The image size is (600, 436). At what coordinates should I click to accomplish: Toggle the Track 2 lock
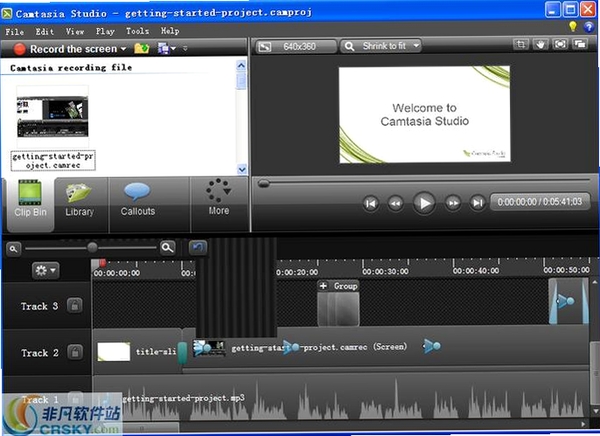click(75, 352)
